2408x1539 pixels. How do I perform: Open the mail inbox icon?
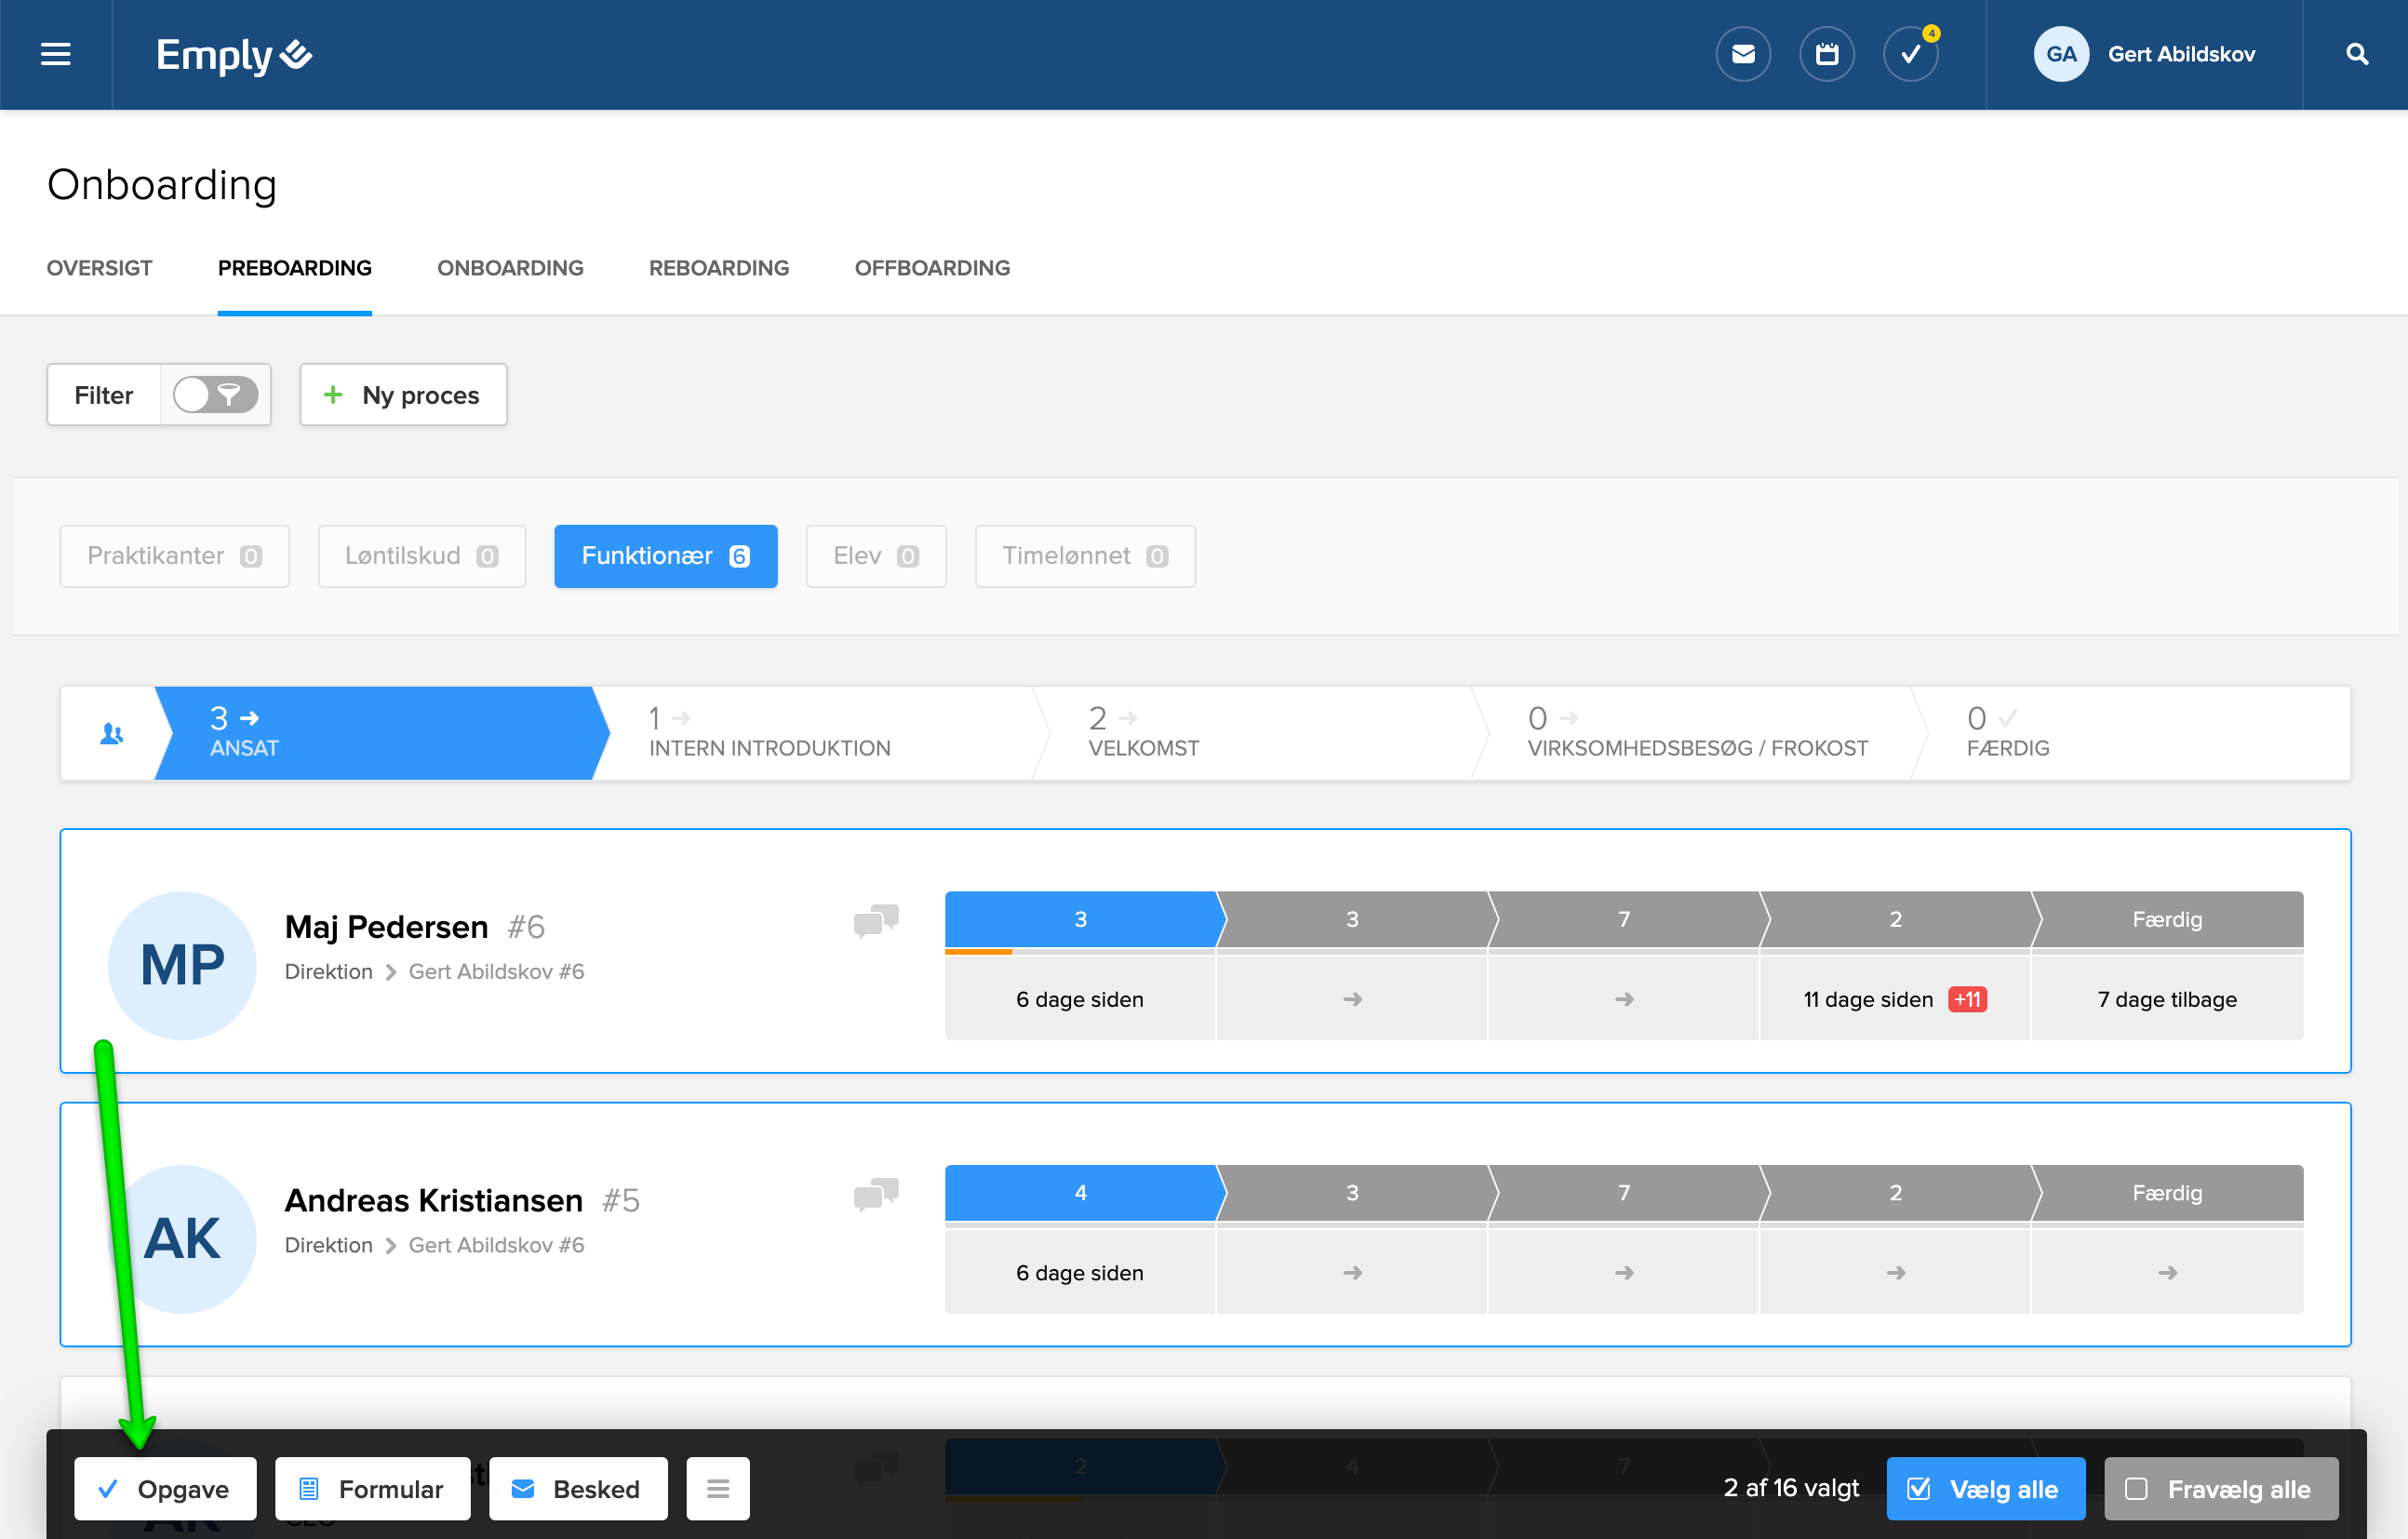(1742, 54)
